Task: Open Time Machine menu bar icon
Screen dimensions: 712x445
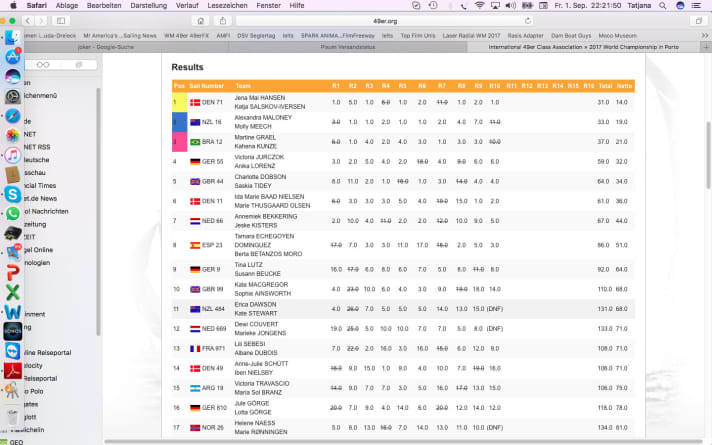Action: pos(433,5)
